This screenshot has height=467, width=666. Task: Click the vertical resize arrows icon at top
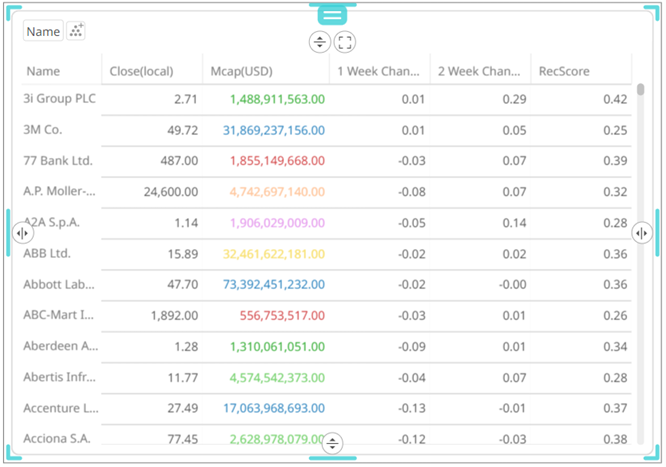tap(319, 42)
